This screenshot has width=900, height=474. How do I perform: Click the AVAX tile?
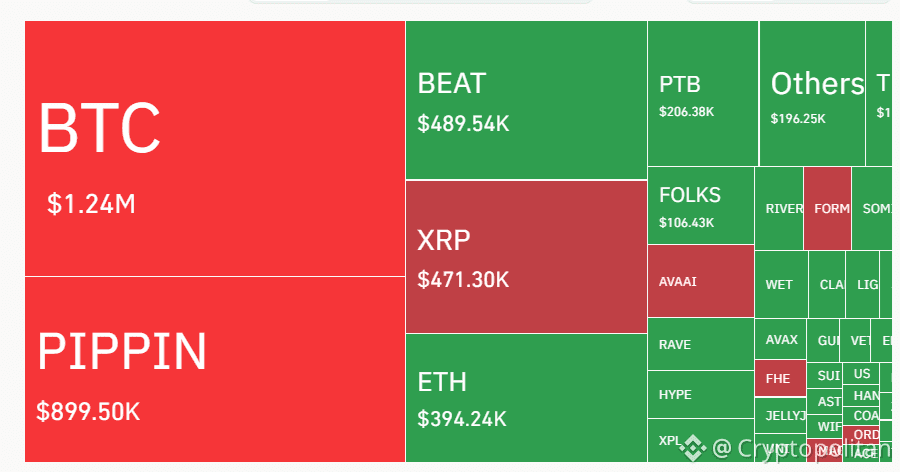[781, 339]
